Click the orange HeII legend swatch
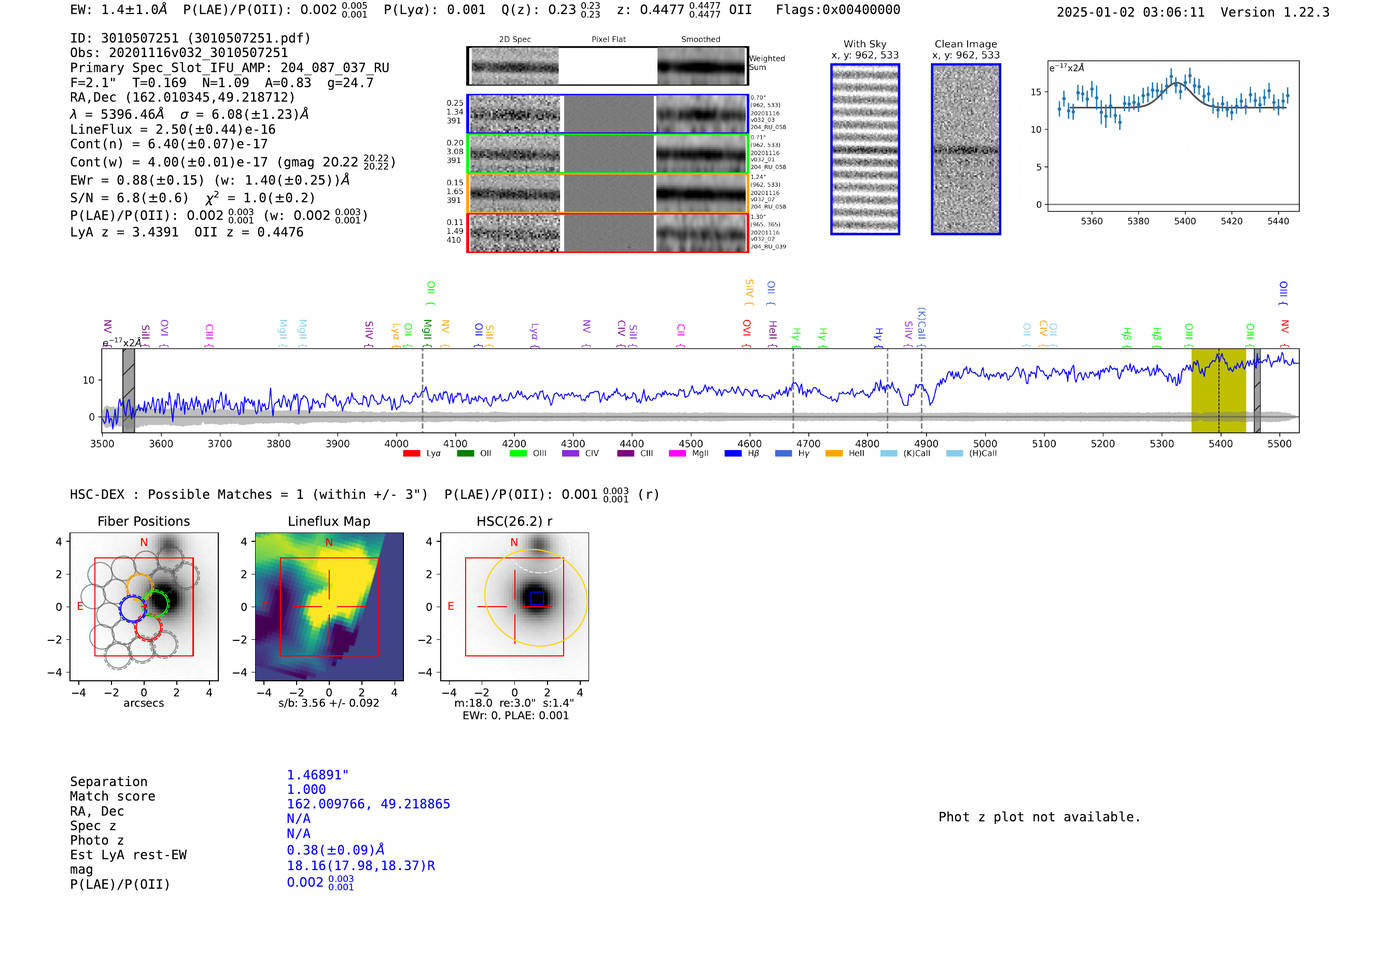This screenshot has height=953, width=1400. (834, 453)
